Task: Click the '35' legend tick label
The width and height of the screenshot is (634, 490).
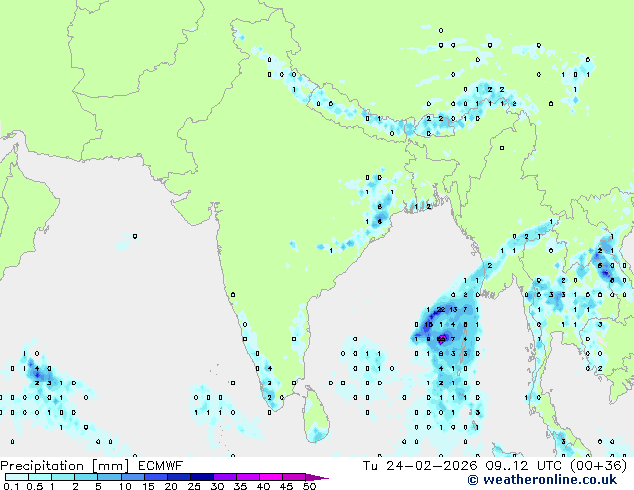Action: (x=240, y=486)
